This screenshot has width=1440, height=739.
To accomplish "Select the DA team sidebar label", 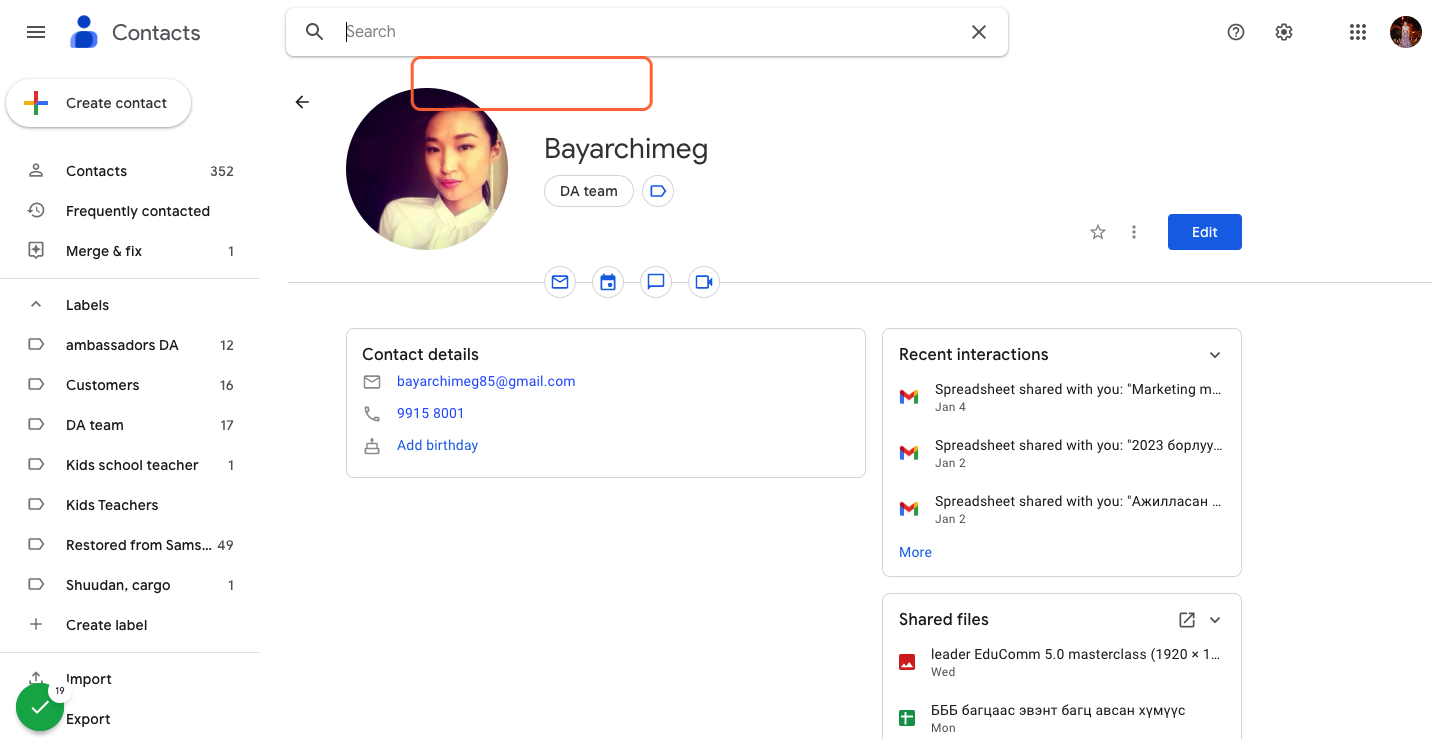I will (x=130, y=425).
